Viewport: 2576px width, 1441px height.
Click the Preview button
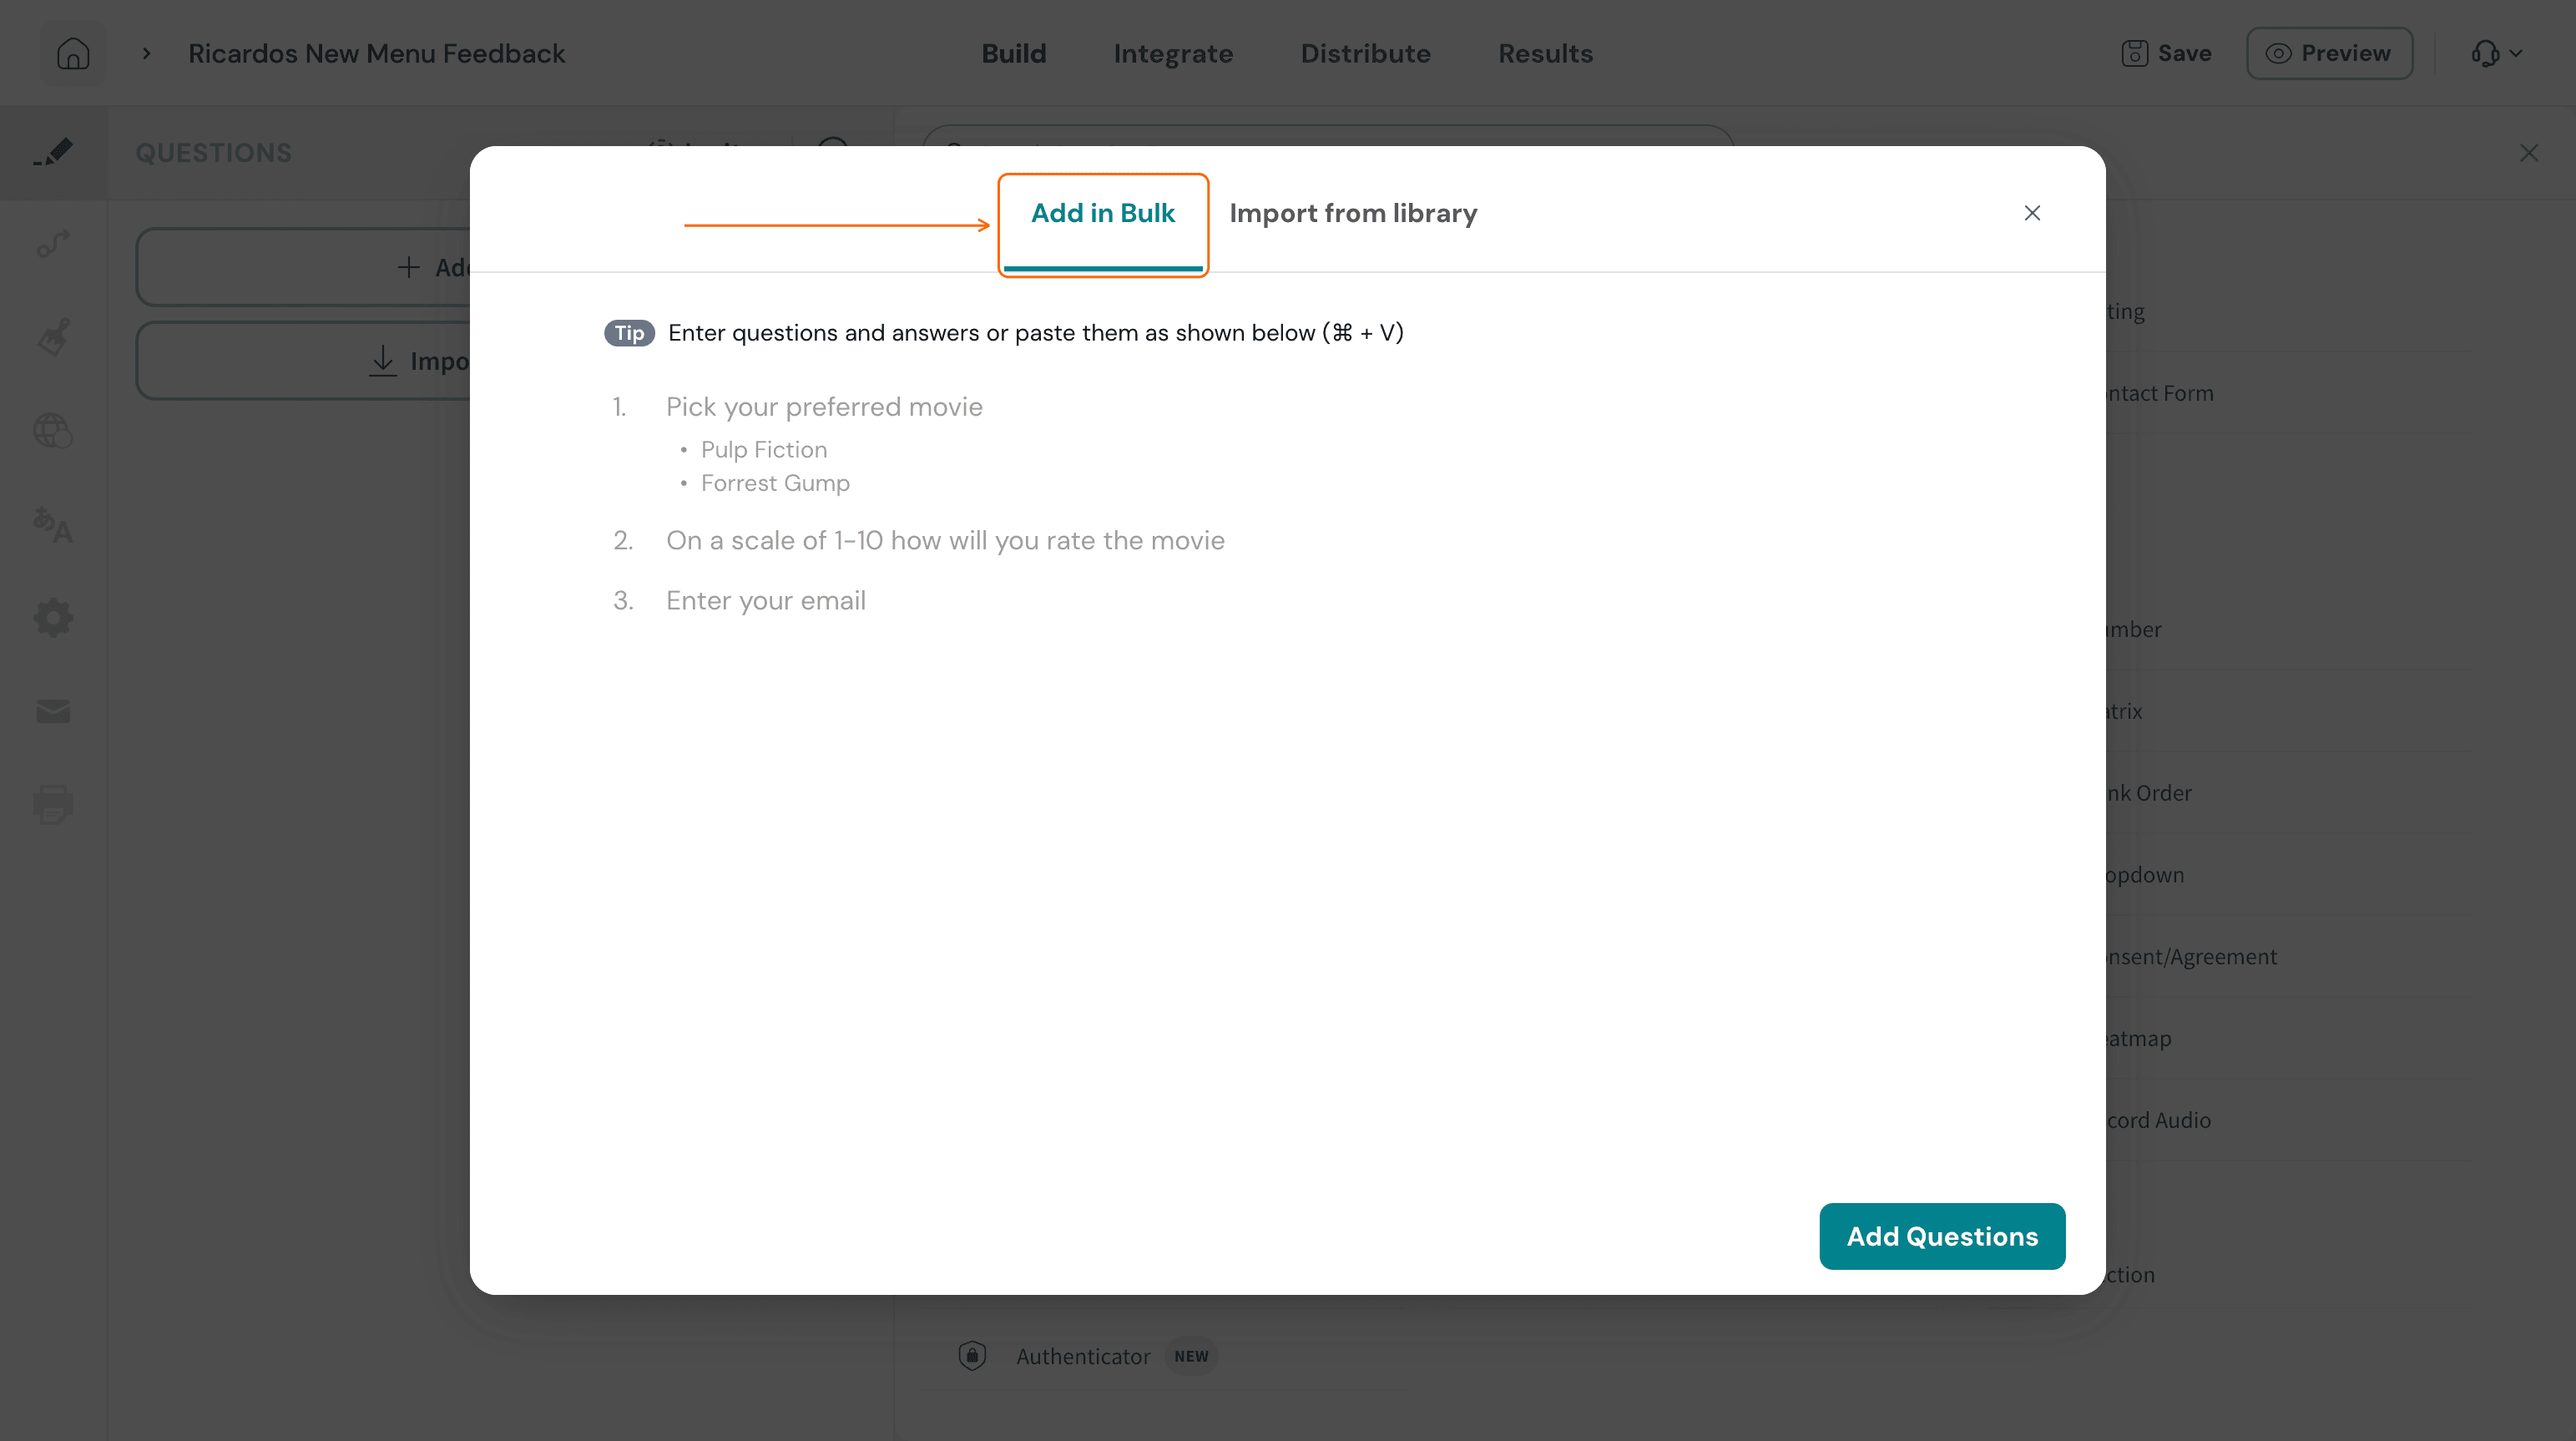2329,53
